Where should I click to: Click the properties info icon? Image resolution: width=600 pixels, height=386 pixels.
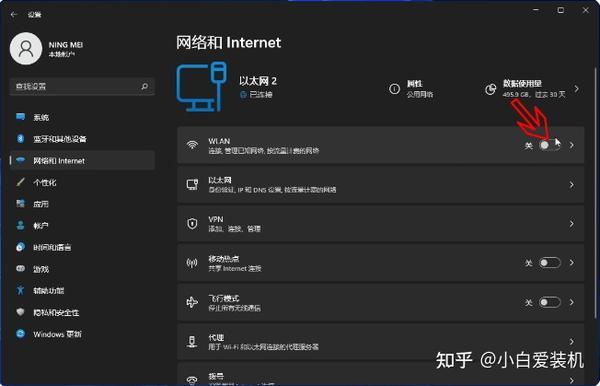395,89
